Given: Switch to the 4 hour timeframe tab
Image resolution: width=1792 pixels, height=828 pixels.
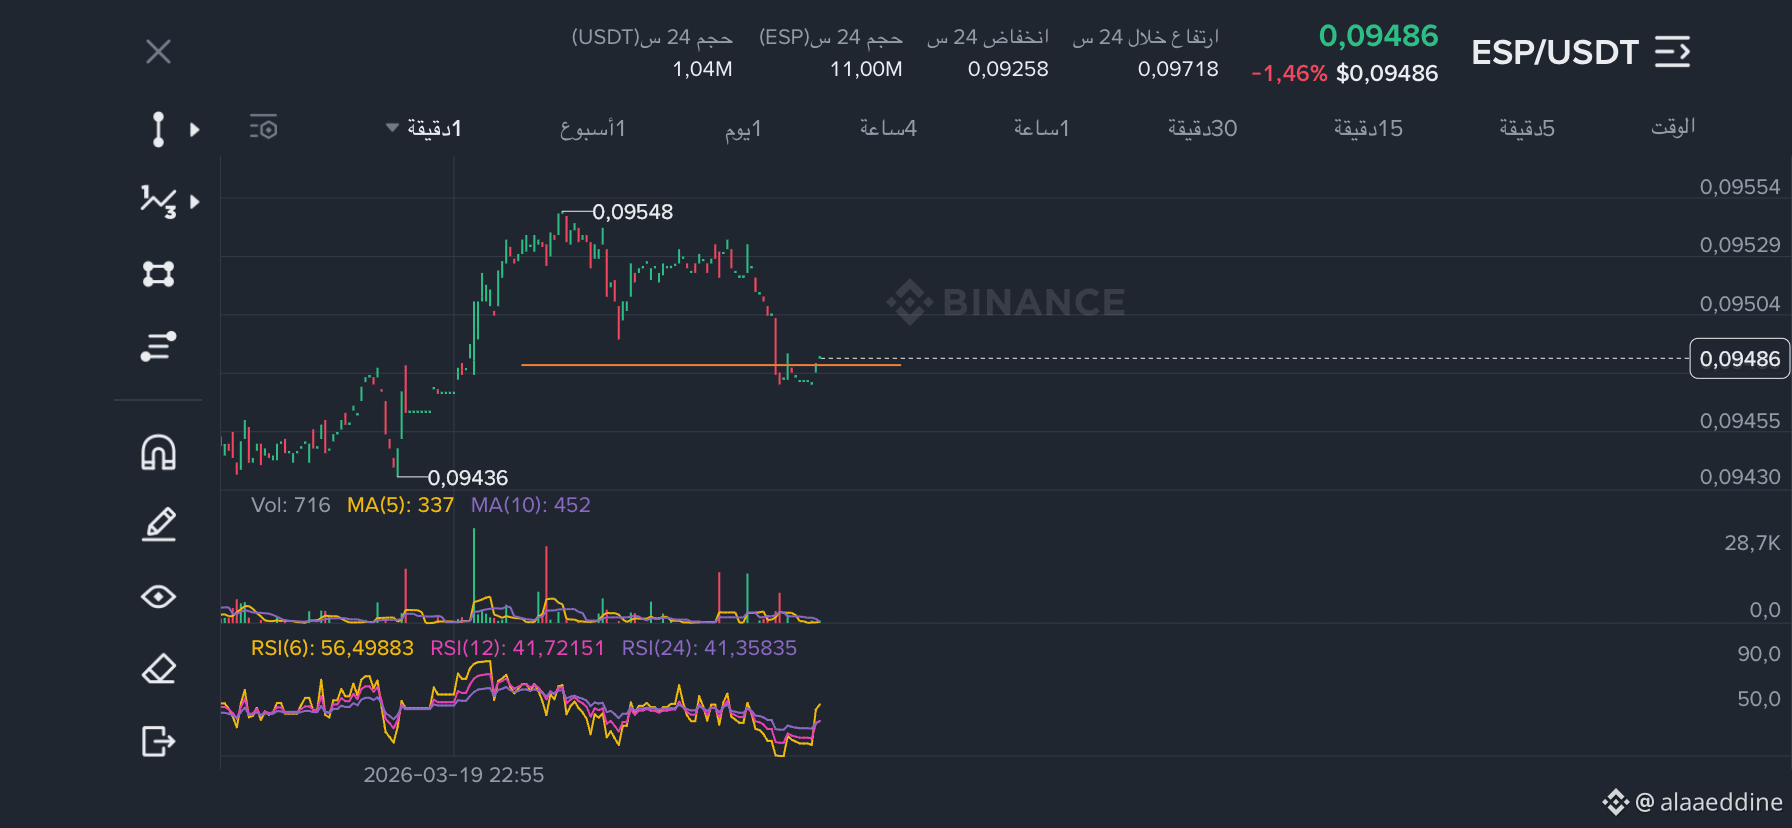Looking at the screenshot, I should (x=888, y=128).
